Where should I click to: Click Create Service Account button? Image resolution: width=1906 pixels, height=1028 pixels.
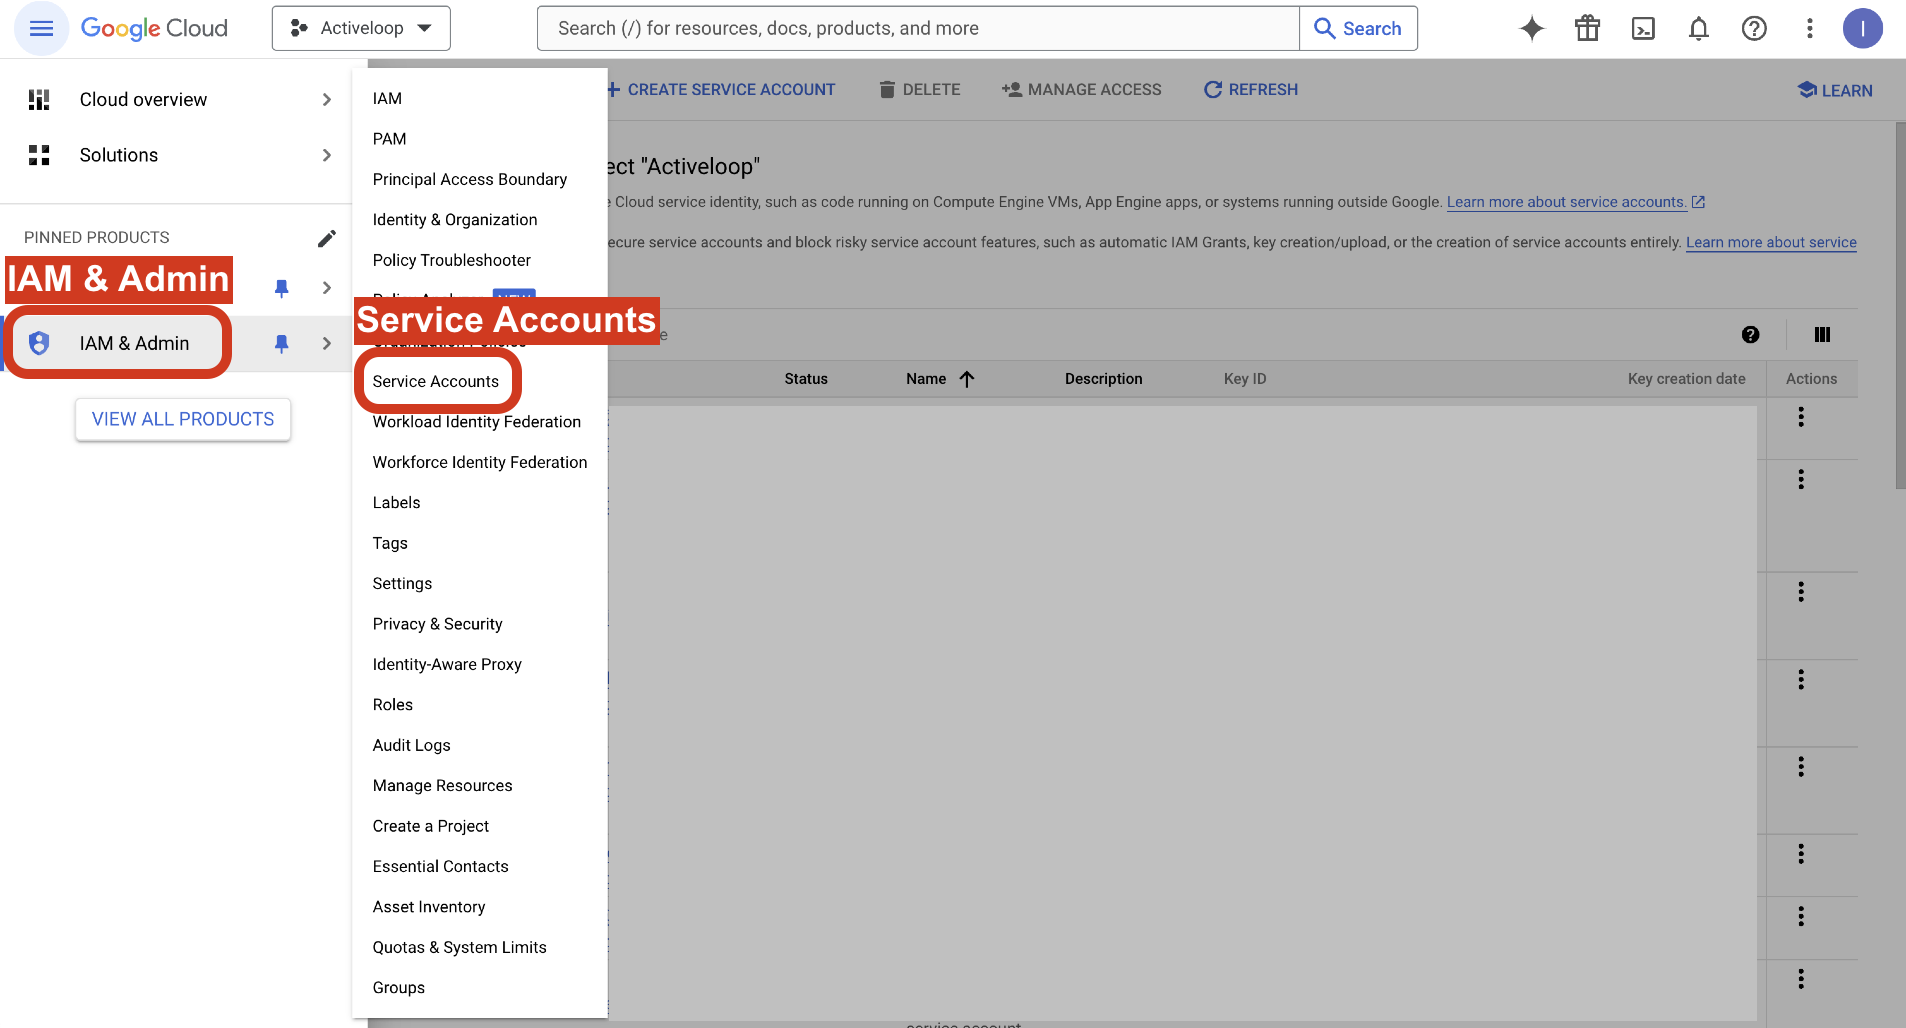click(x=721, y=90)
